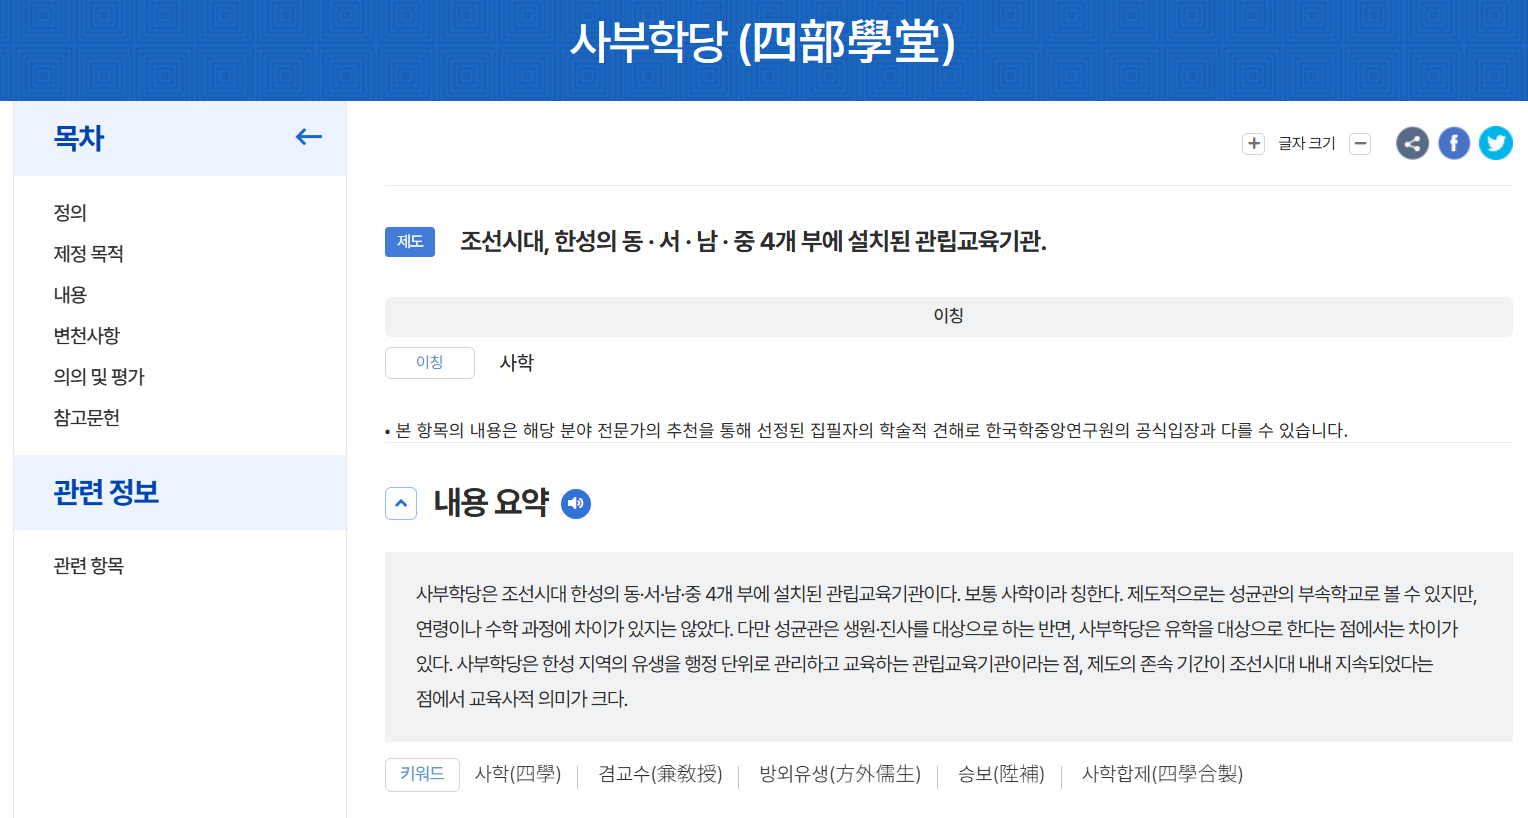Viewport: 1528px width, 818px height.
Task: Open 관련 항목 under related info
Action: coord(88,565)
